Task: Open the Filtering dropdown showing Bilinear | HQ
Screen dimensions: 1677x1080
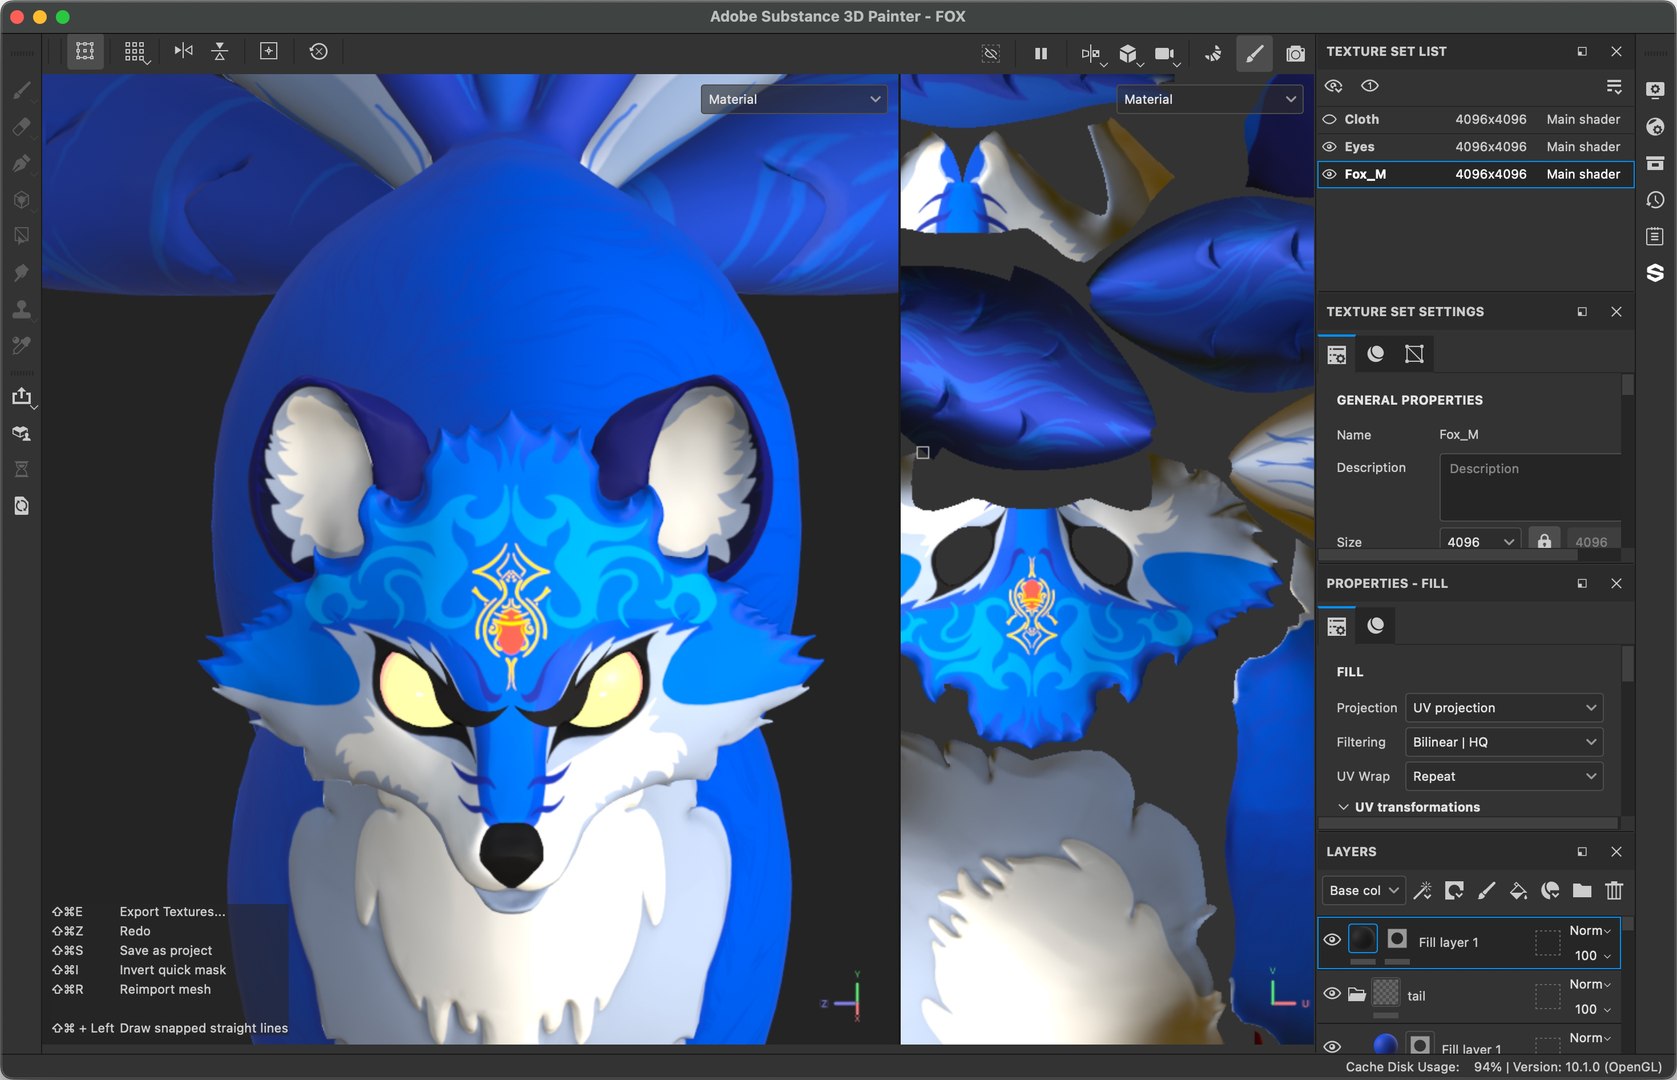Action: click(x=1504, y=742)
